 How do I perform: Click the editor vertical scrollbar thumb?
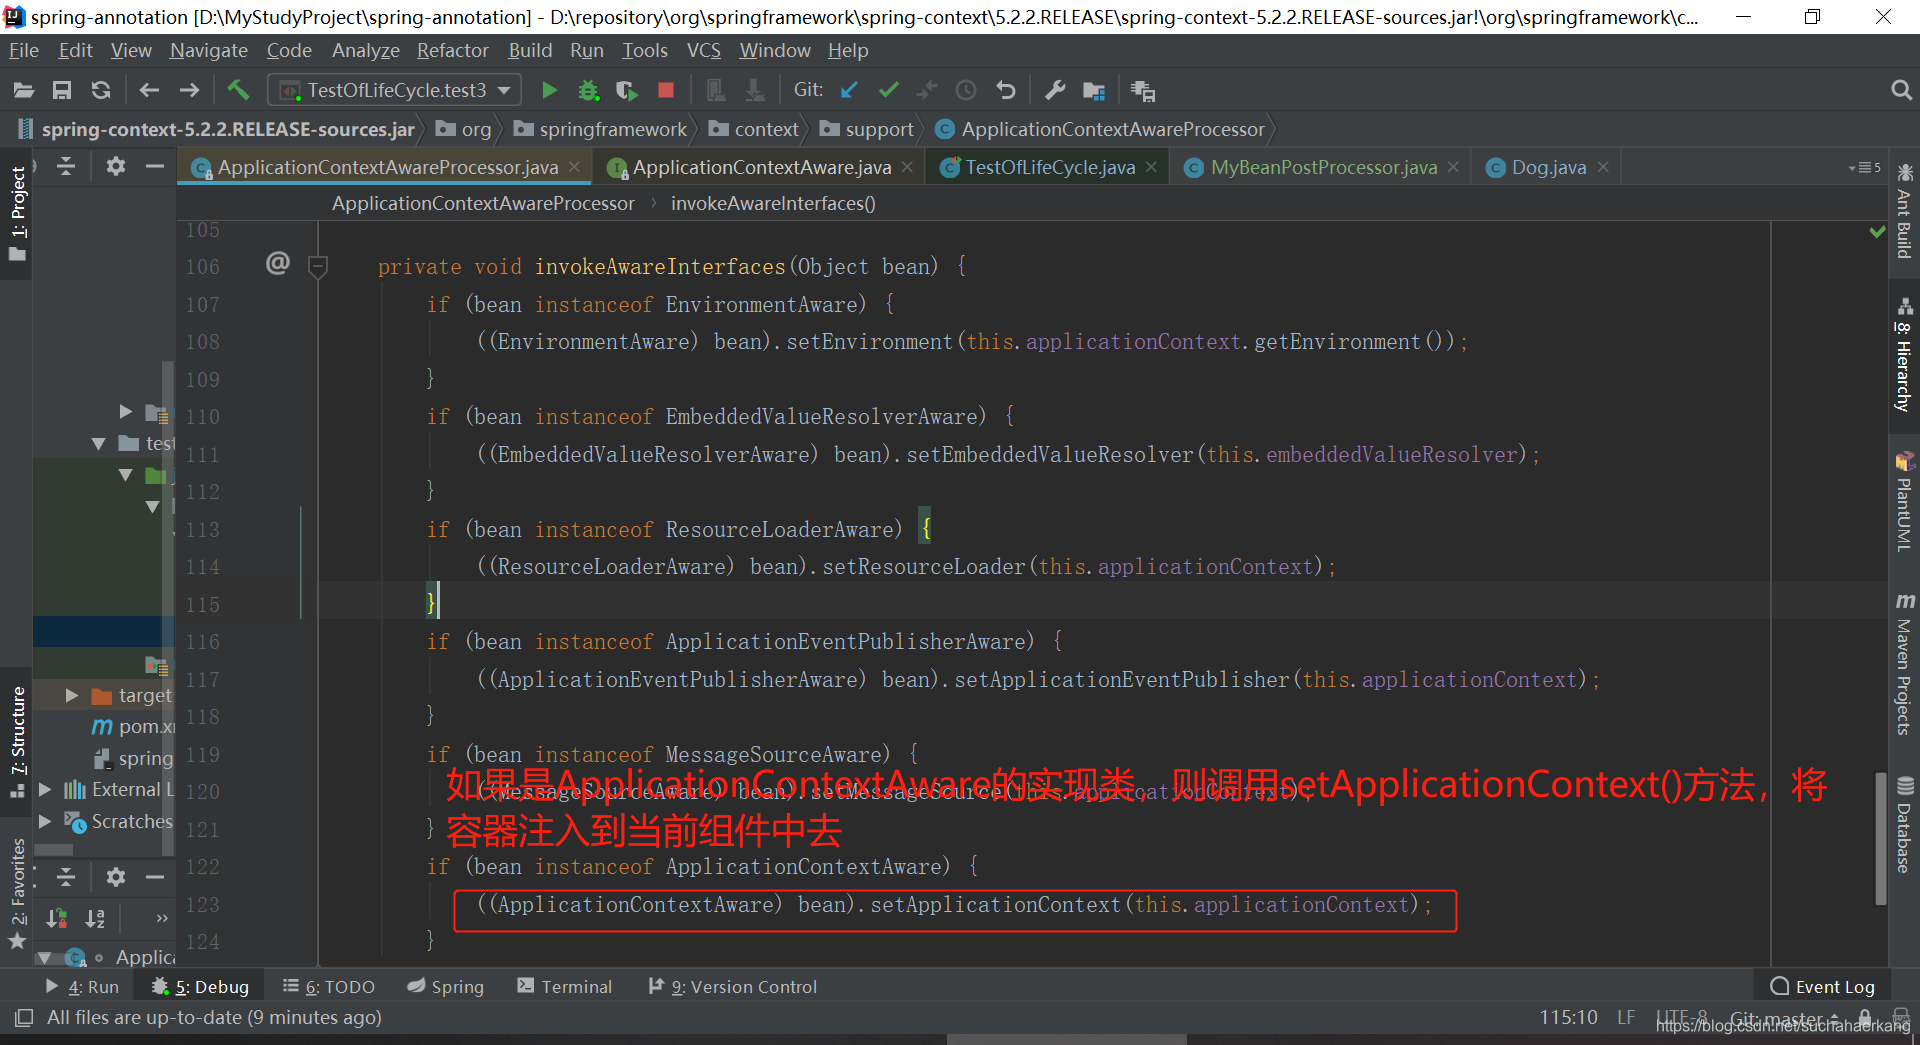[x=1881, y=839]
